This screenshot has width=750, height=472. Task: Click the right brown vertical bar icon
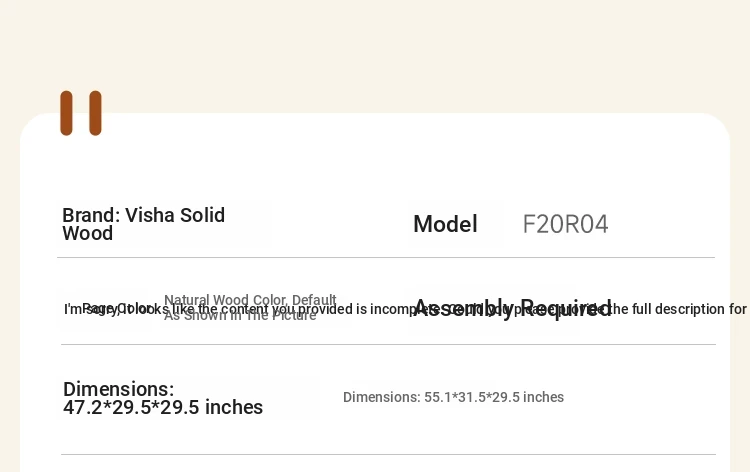95,113
